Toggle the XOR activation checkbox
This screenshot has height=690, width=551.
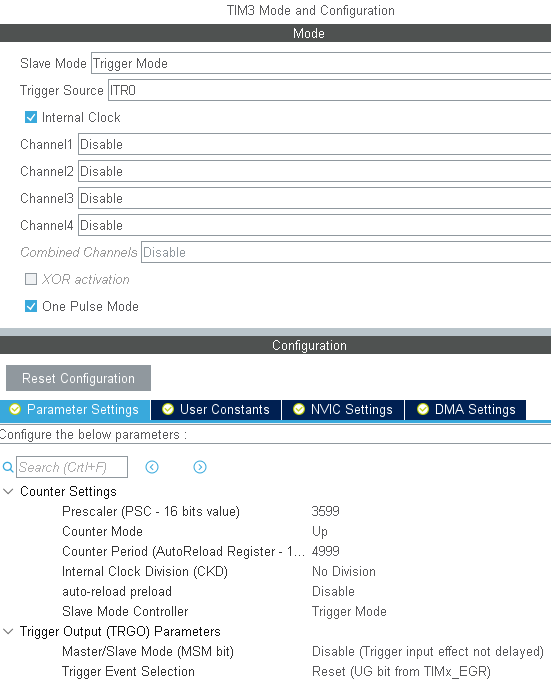31,279
